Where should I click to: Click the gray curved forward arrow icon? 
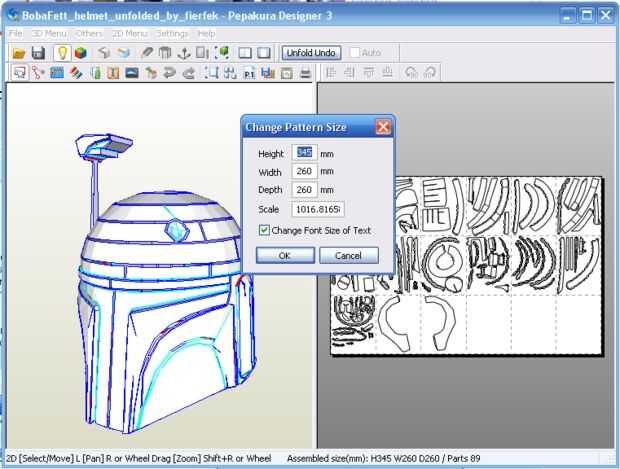pos(189,73)
